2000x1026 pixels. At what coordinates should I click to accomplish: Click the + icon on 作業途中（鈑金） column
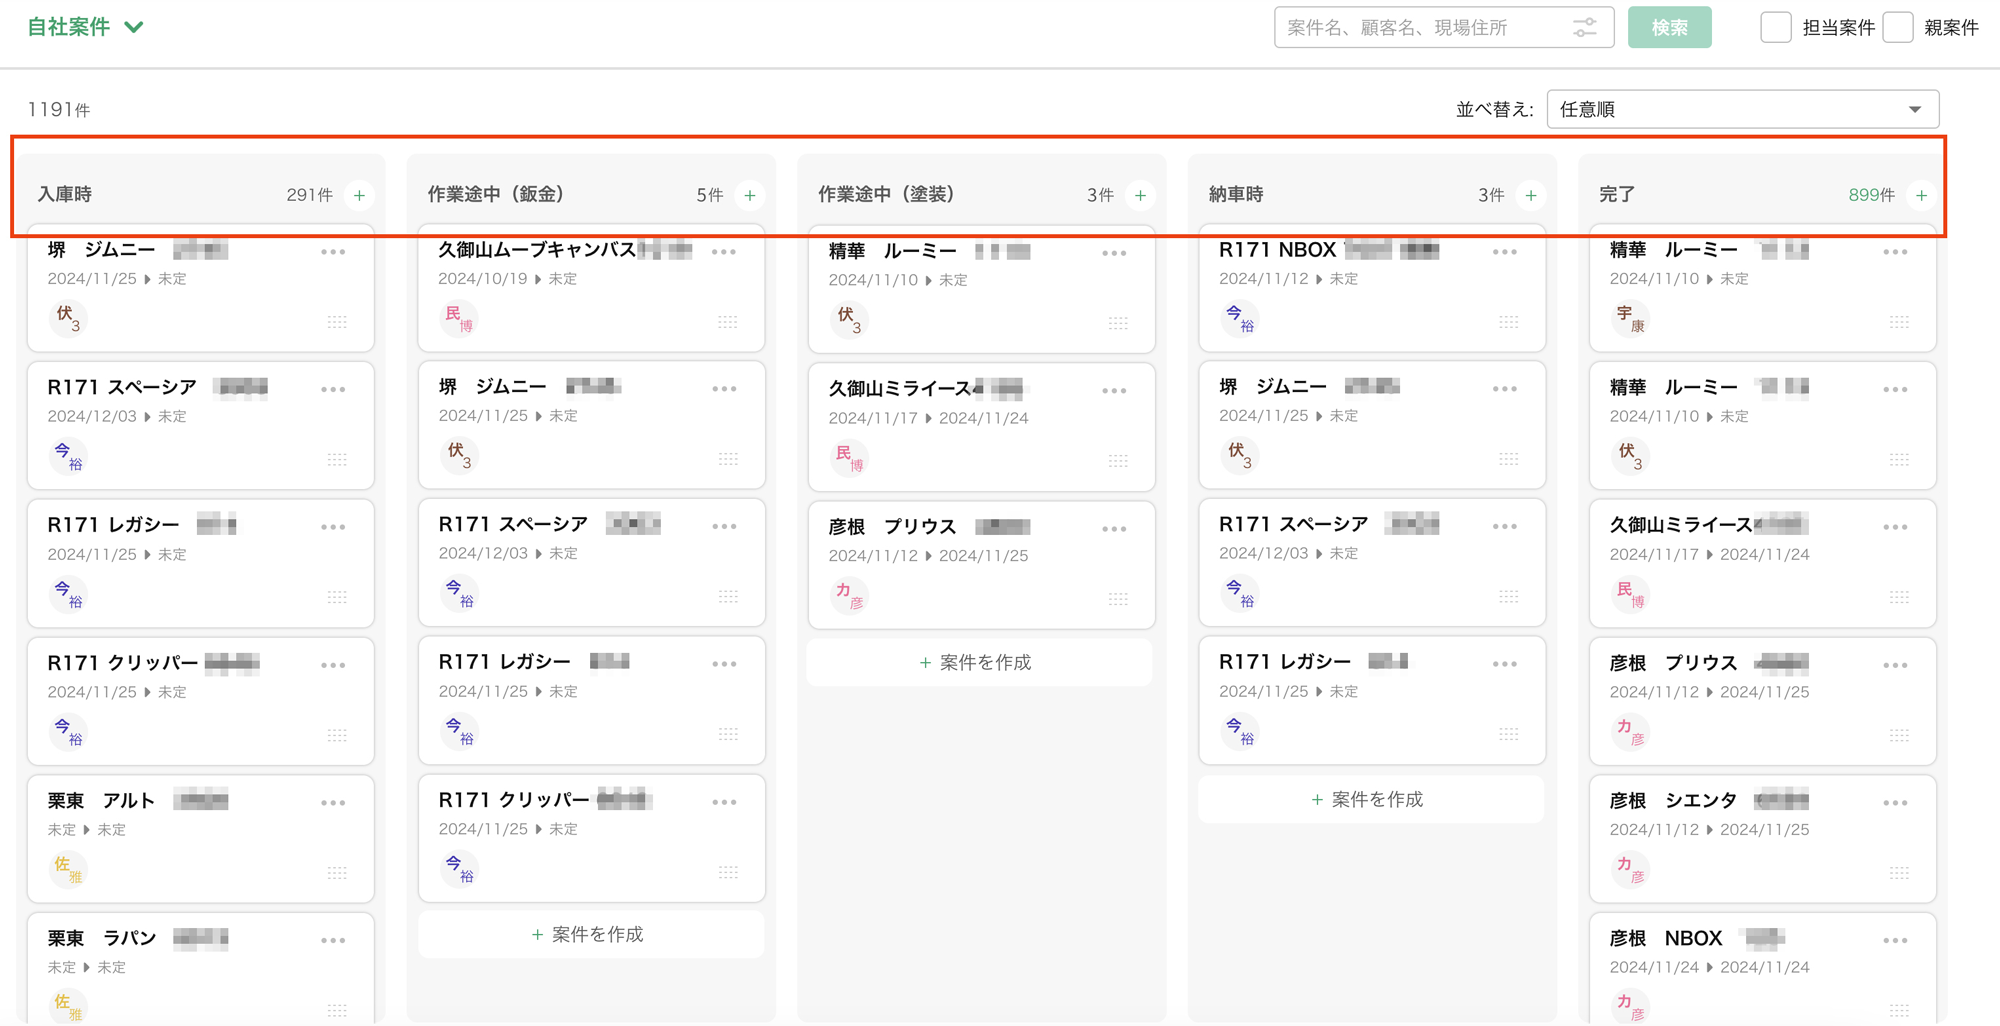pyautogui.click(x=750, y=195)
